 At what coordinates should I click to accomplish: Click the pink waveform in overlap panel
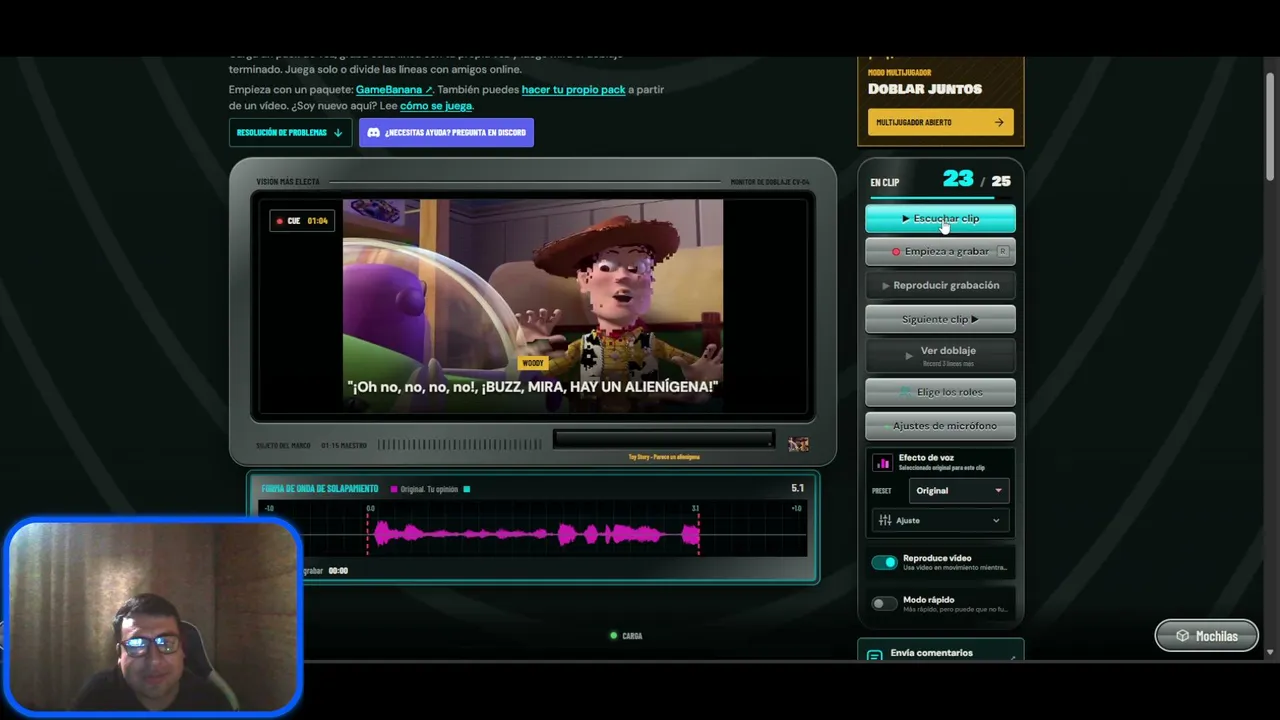[x=535, y=535]
